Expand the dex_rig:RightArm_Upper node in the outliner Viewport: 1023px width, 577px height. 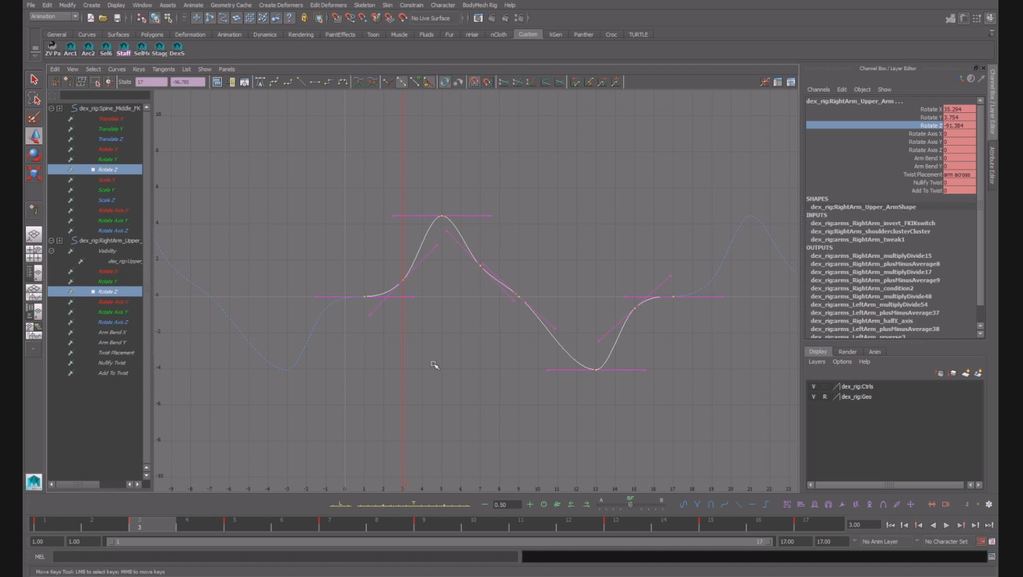tap(58, 240)
